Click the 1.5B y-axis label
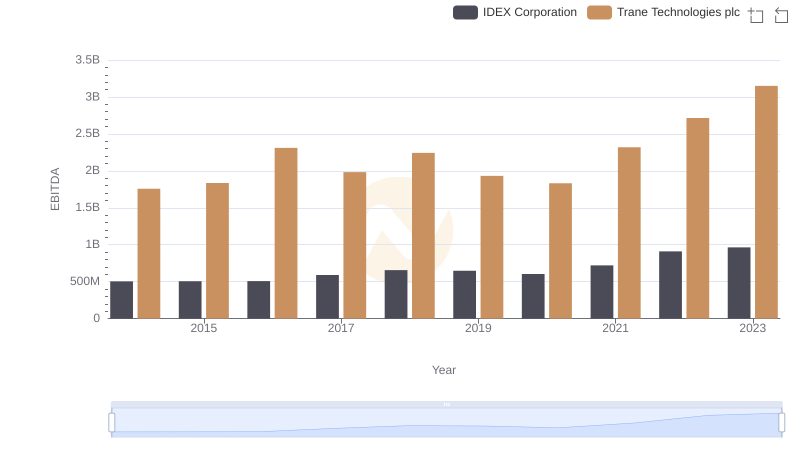The image size is (800, 461). coord(87,208)
